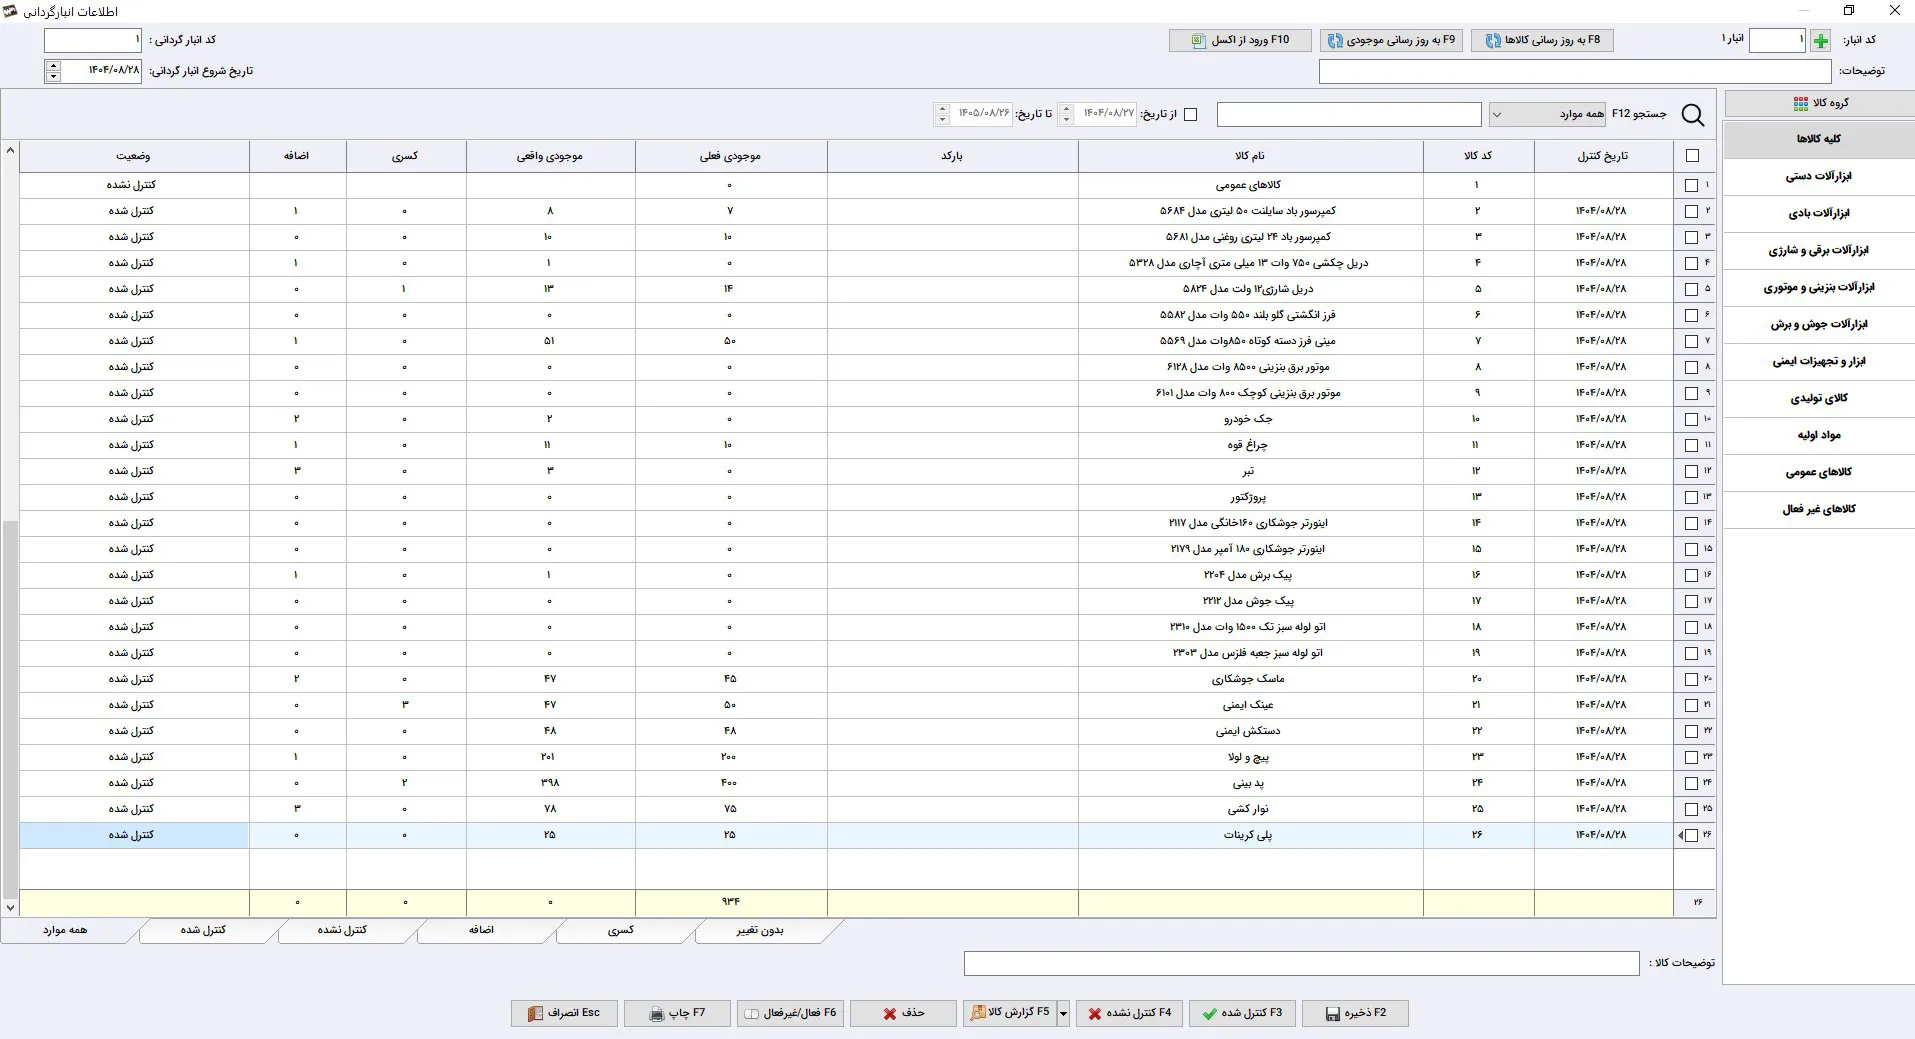Click the stepper on the از تاریخ date field
The width and height of the screenshot is (1915, 1039).
1066,115
